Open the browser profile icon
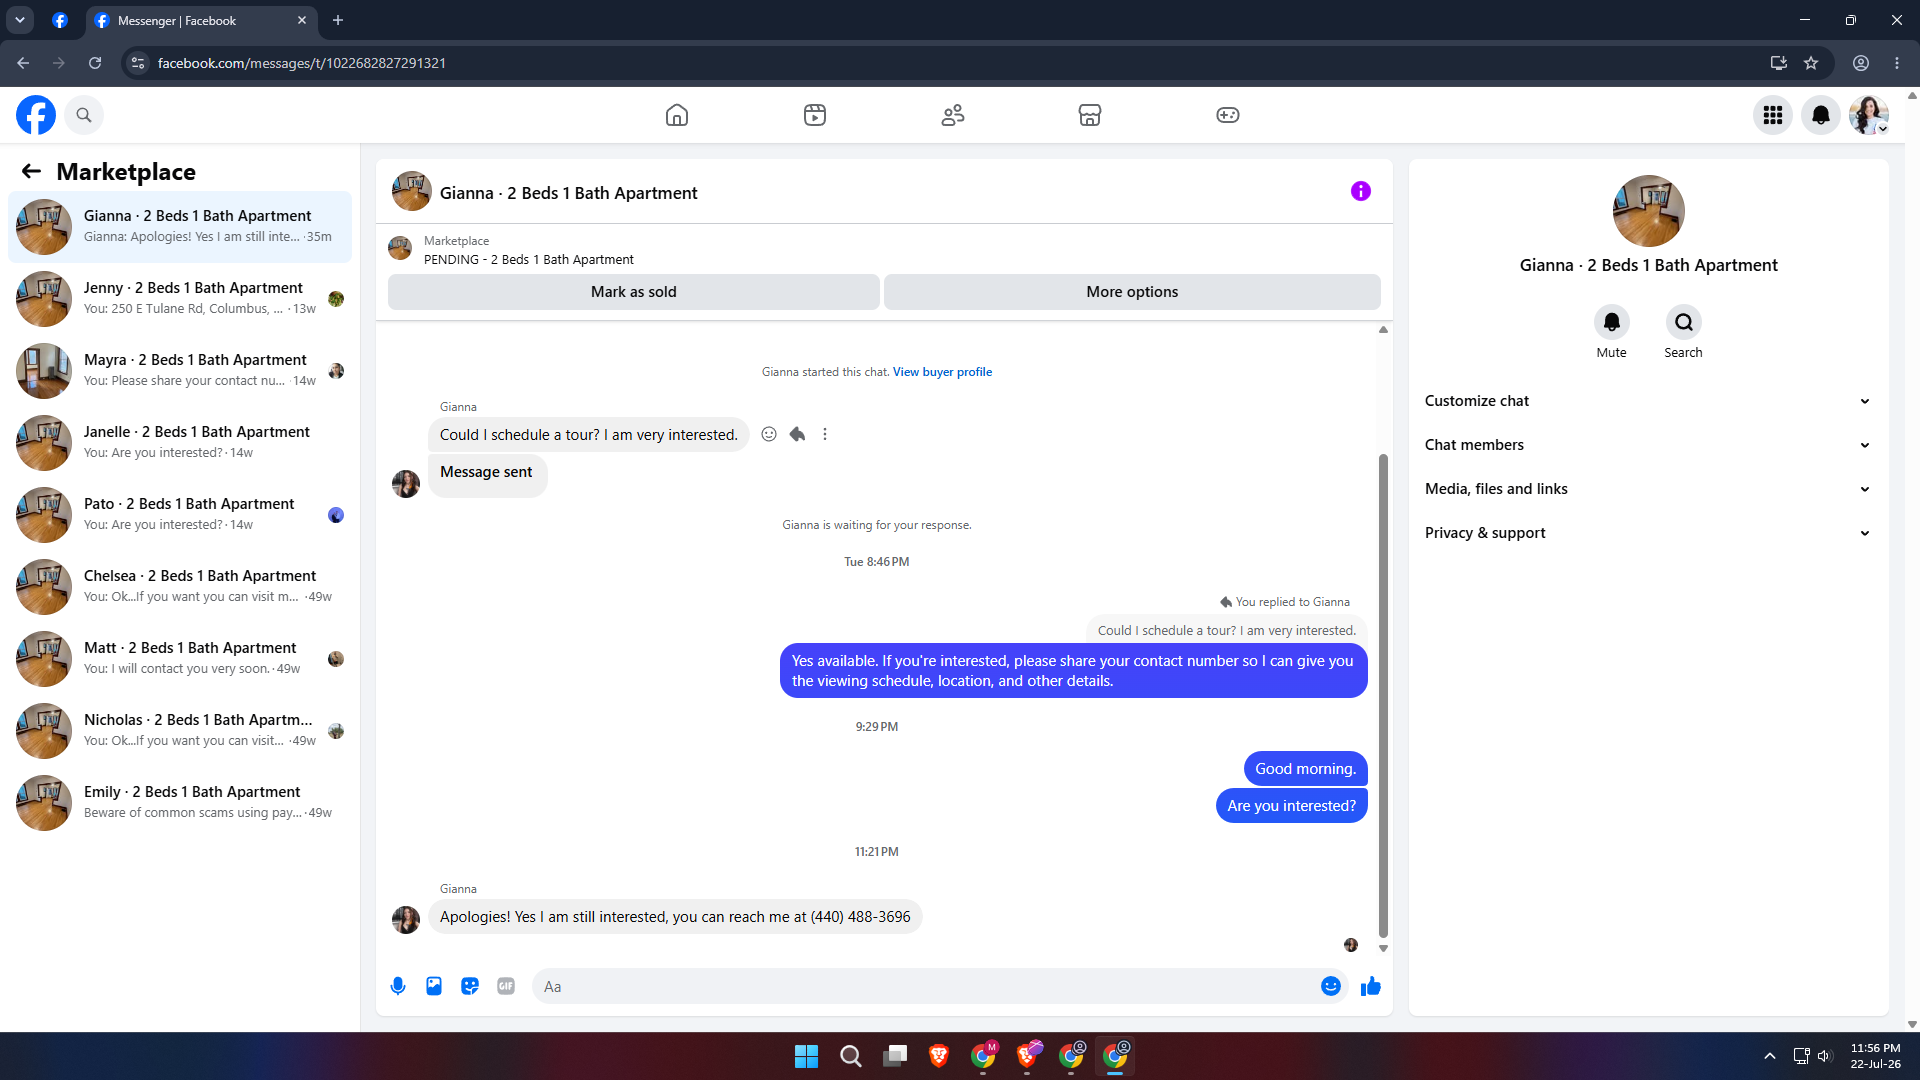The image size is (1920, 1080). click(x=1861, y=63)
